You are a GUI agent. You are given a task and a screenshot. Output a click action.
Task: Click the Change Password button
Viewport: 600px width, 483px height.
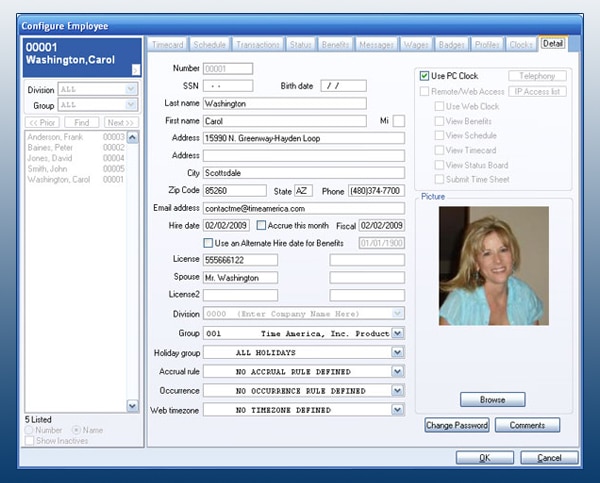click(x=457, y=425)
